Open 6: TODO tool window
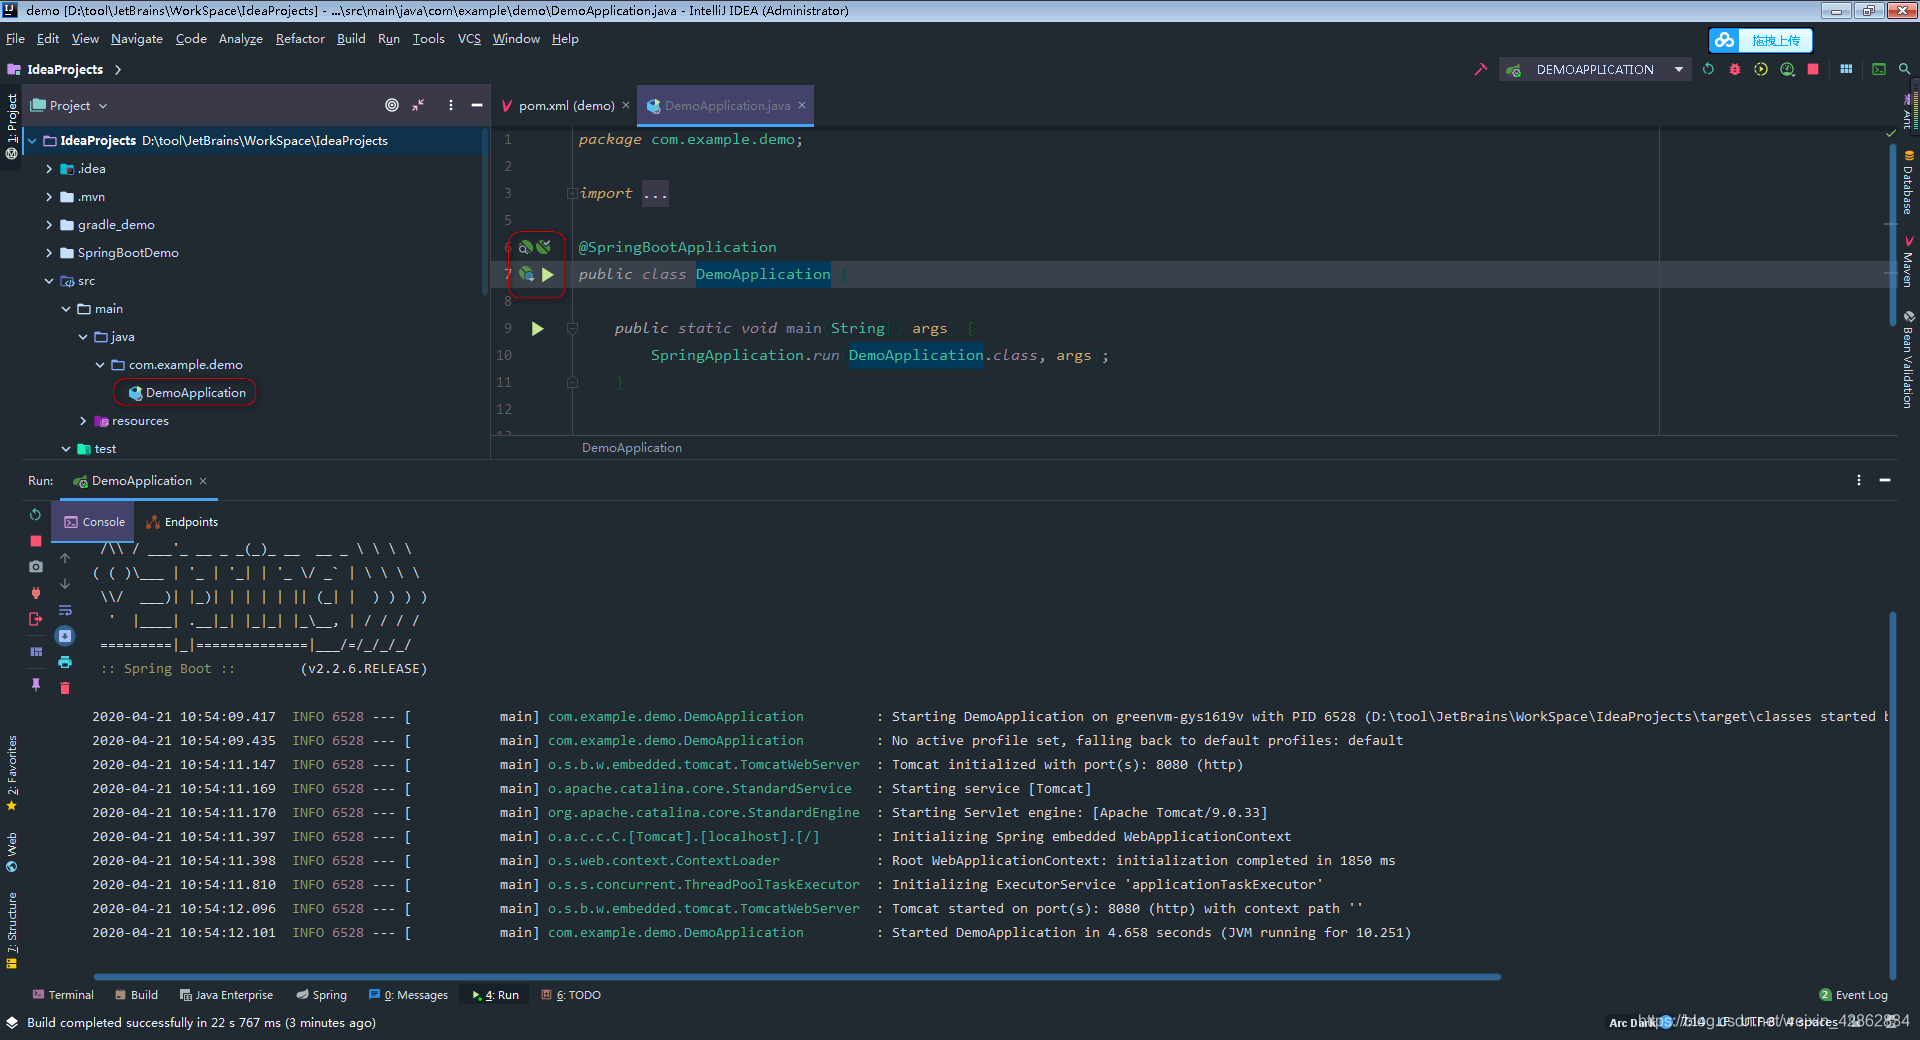 point(571,995)
